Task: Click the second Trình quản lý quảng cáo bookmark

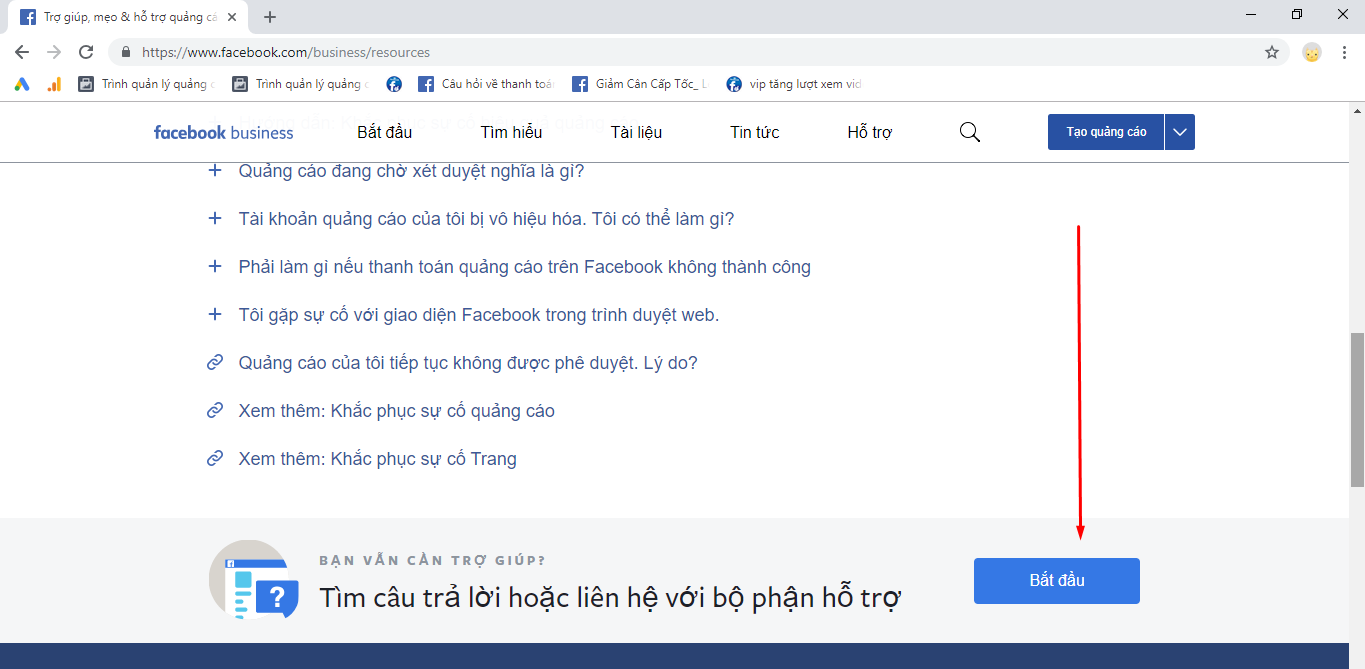Action: [x=301, y=84]
